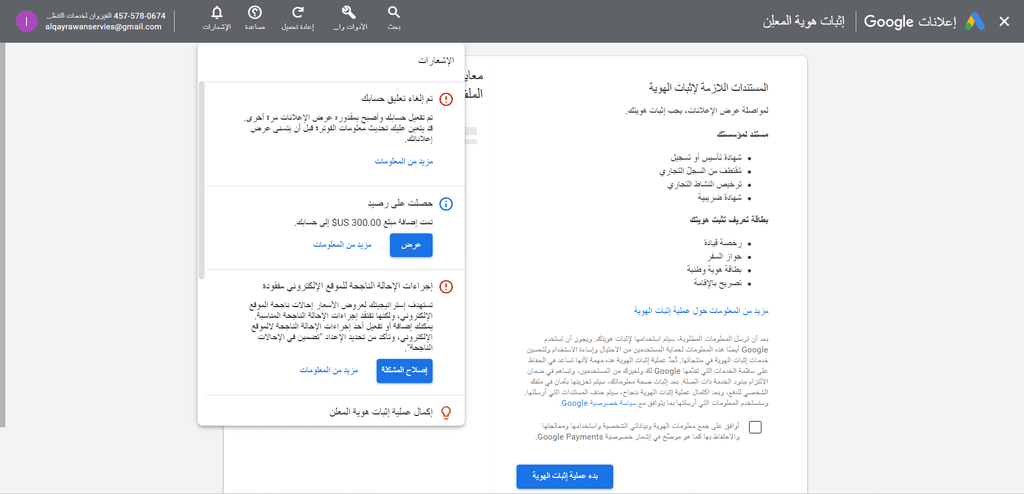Click the notifications panel scrollbar
The height and width of the screenshot is (494, 1024).
(x=202, y=180)
